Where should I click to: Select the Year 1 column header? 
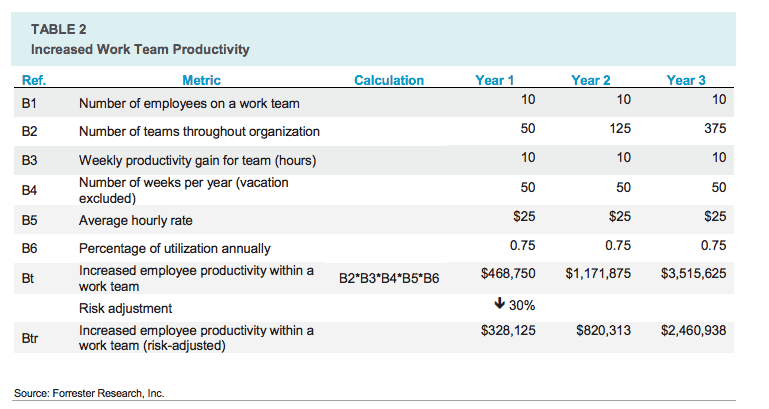496,80
